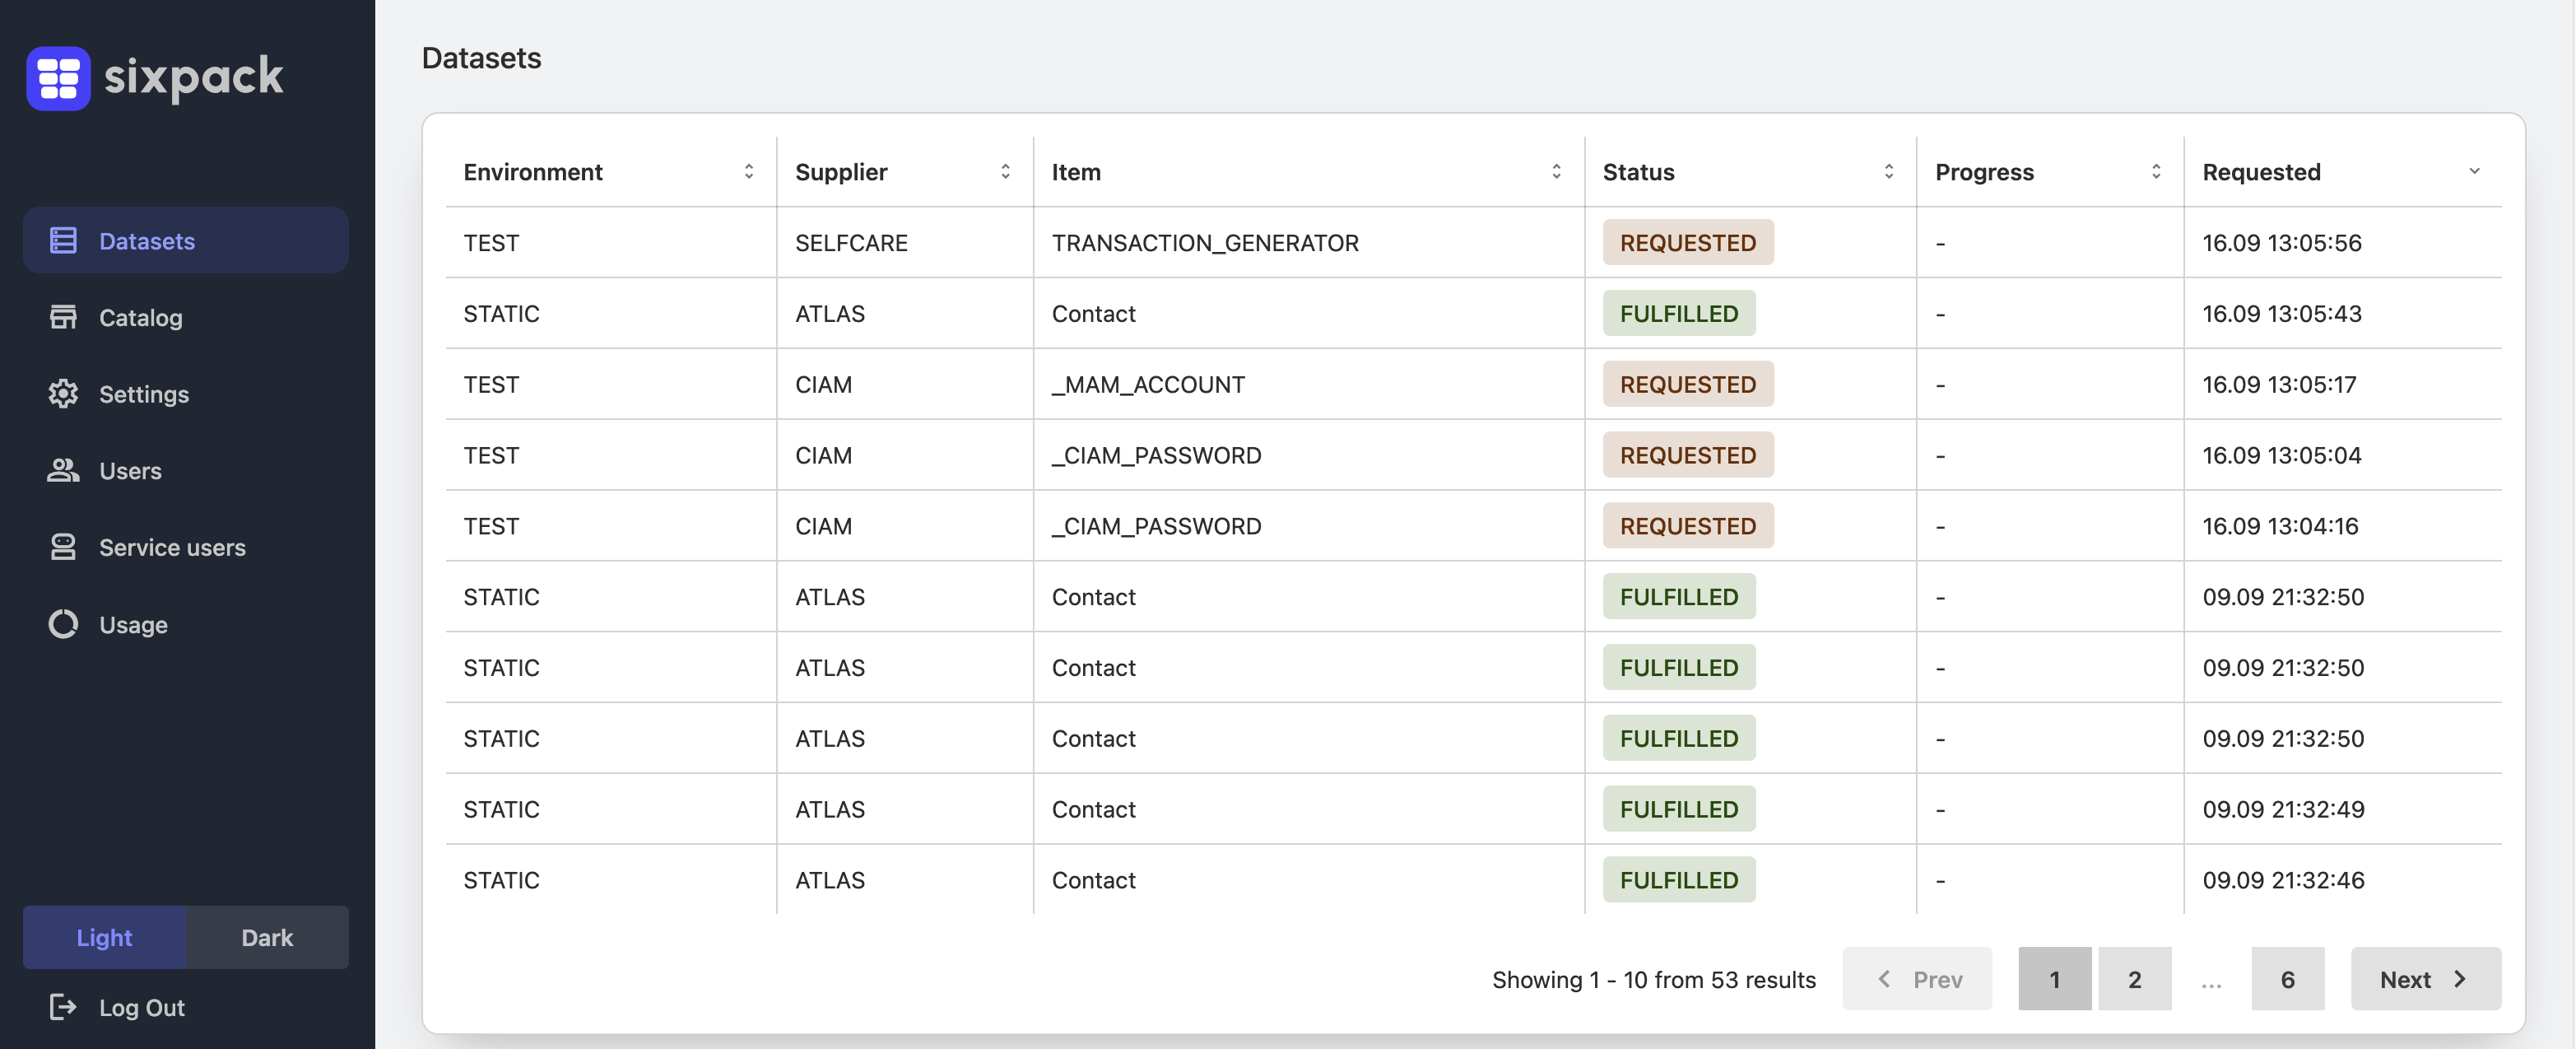Open the Usage menu item
This screenshot has height=1049, width=2576.
point(133,625)
